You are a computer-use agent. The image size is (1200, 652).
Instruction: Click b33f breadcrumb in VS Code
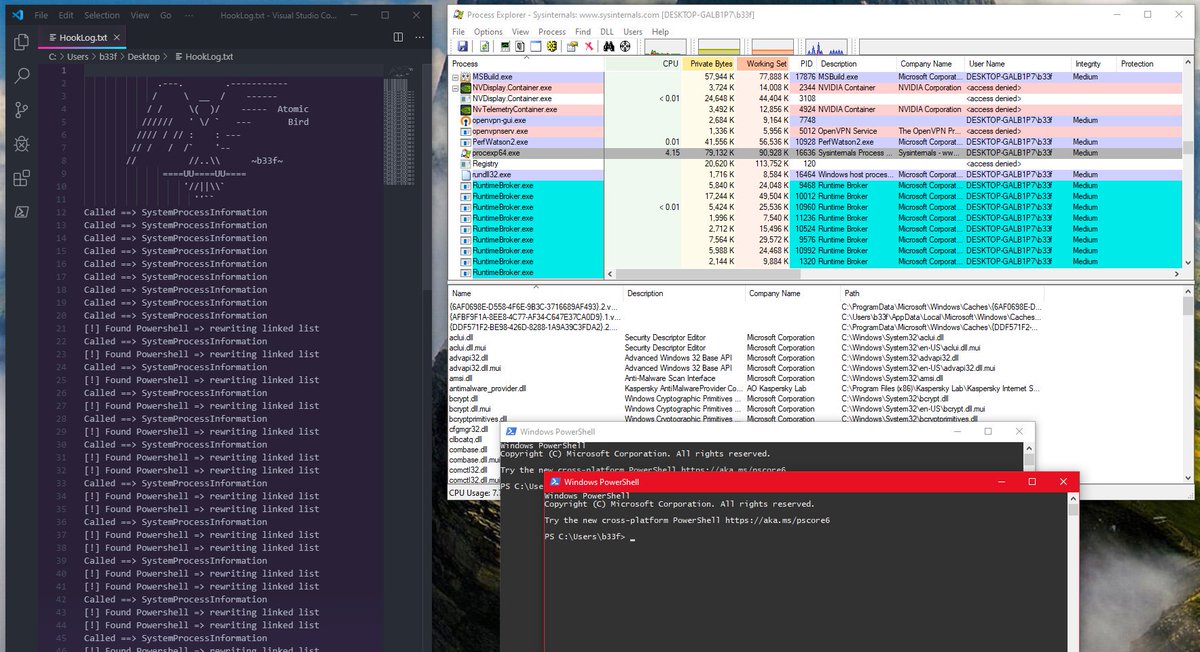pyautogui.click(x=106, y=57)
